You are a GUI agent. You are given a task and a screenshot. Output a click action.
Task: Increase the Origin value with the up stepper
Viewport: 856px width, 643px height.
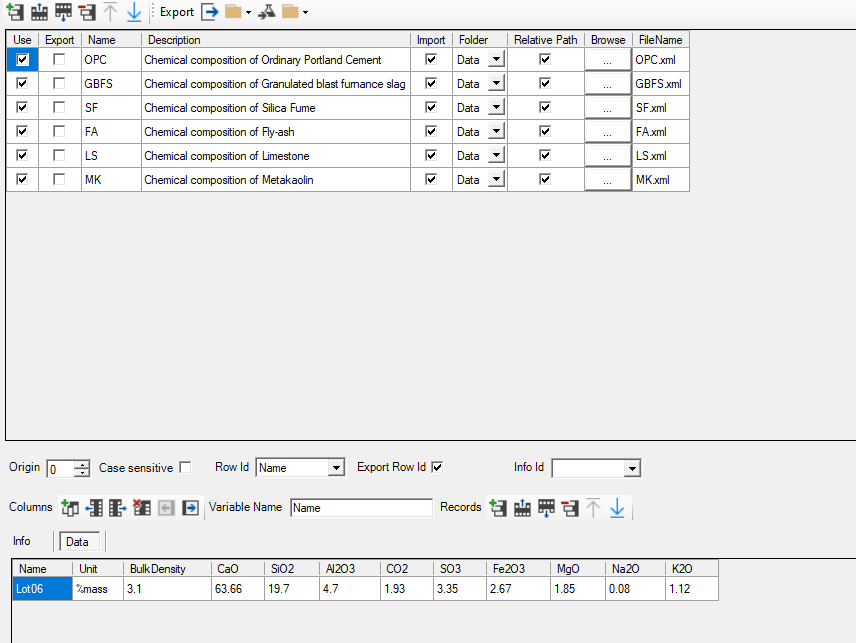[81, 464]
